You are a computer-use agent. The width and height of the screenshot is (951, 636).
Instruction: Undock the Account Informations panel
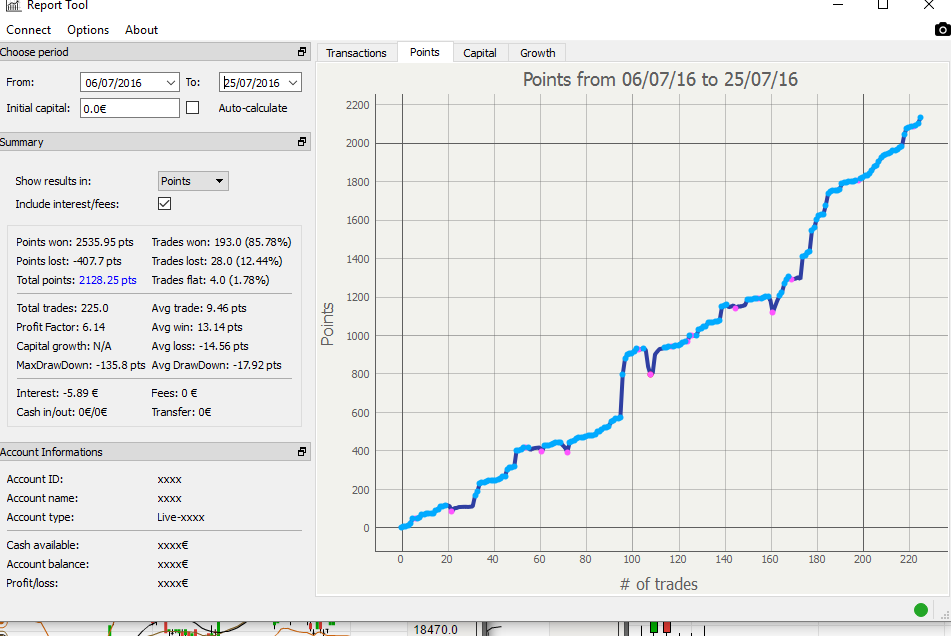[x=302, y=452]
